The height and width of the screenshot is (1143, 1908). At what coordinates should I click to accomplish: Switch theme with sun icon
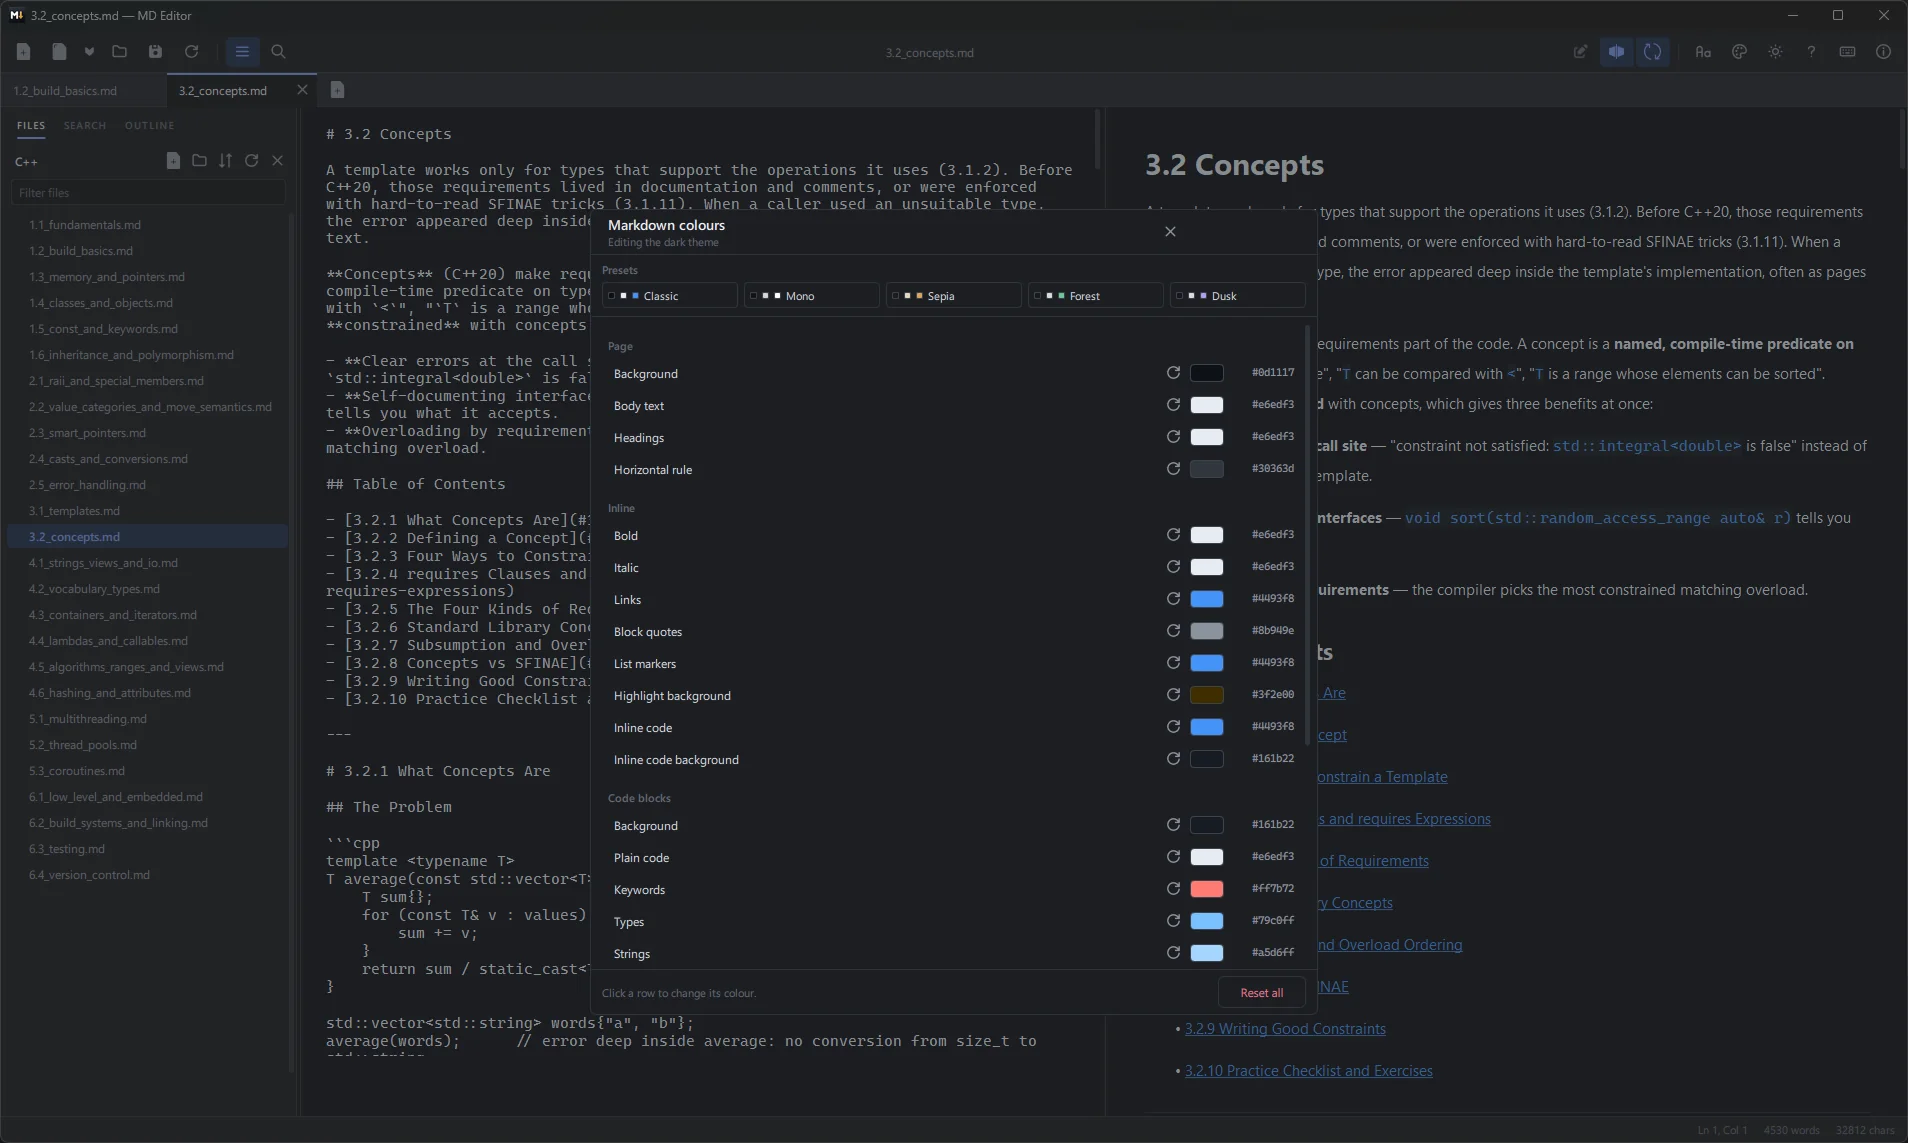(1775, 52)
